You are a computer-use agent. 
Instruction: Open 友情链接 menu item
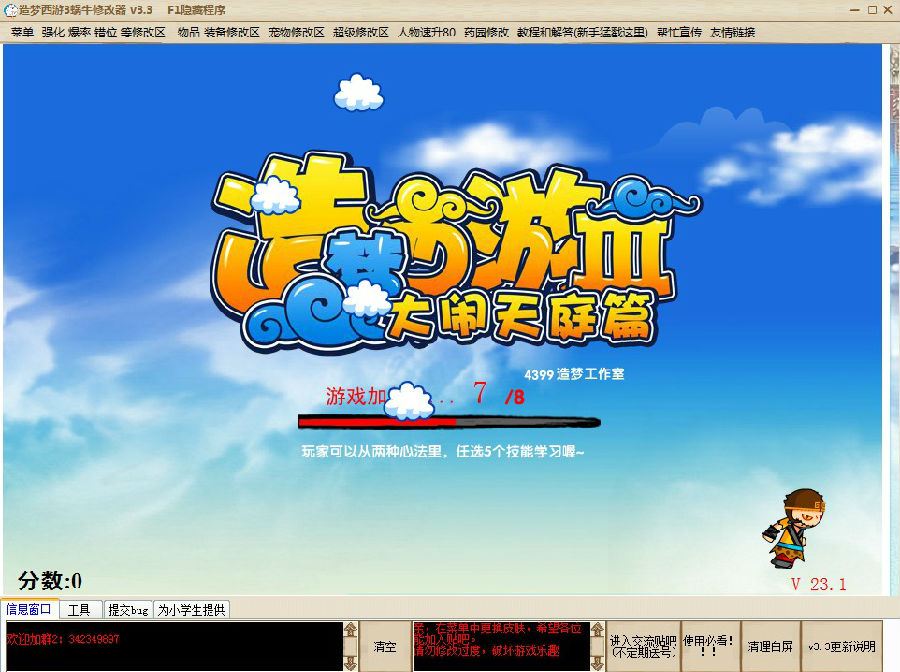pos(732,32)
